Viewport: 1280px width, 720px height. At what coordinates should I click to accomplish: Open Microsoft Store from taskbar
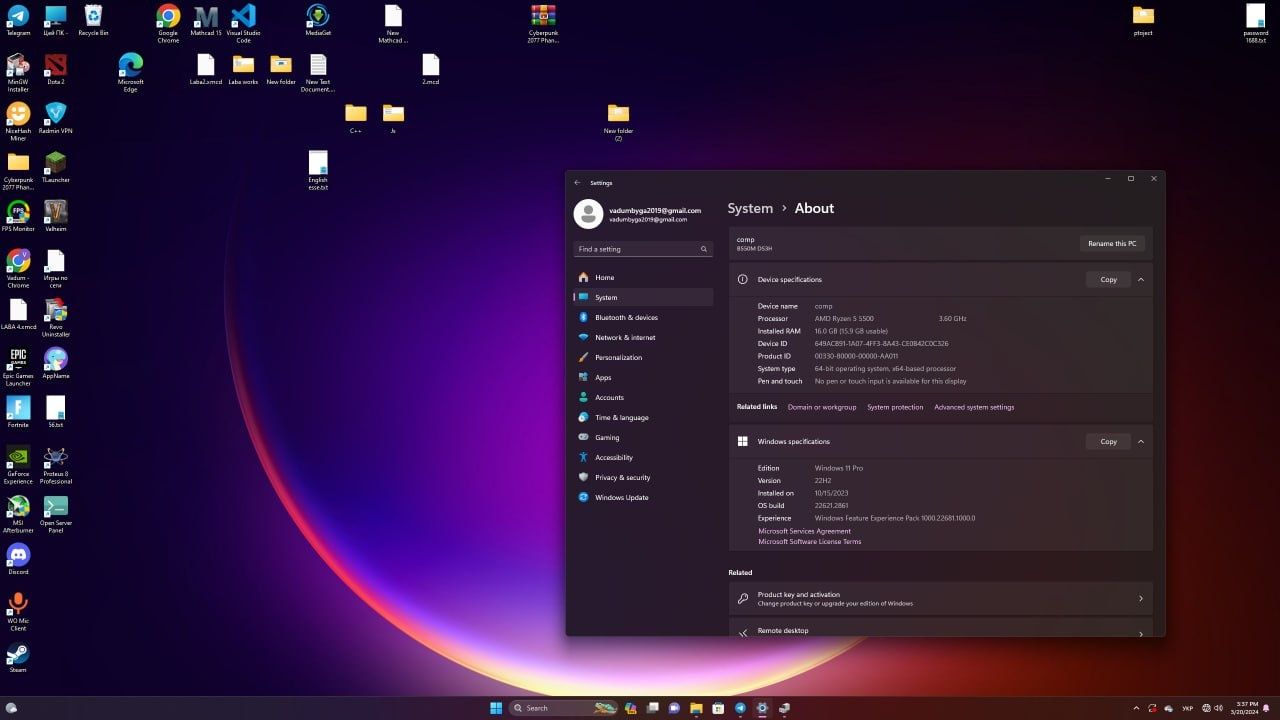[x=718, y=708]
